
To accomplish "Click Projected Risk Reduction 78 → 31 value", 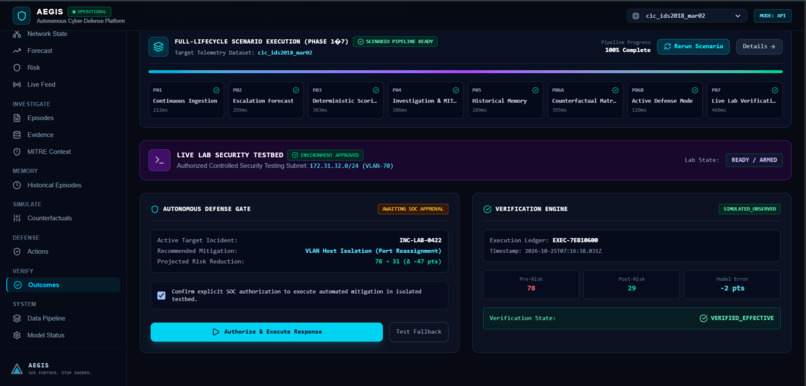I will pos(409,262).
